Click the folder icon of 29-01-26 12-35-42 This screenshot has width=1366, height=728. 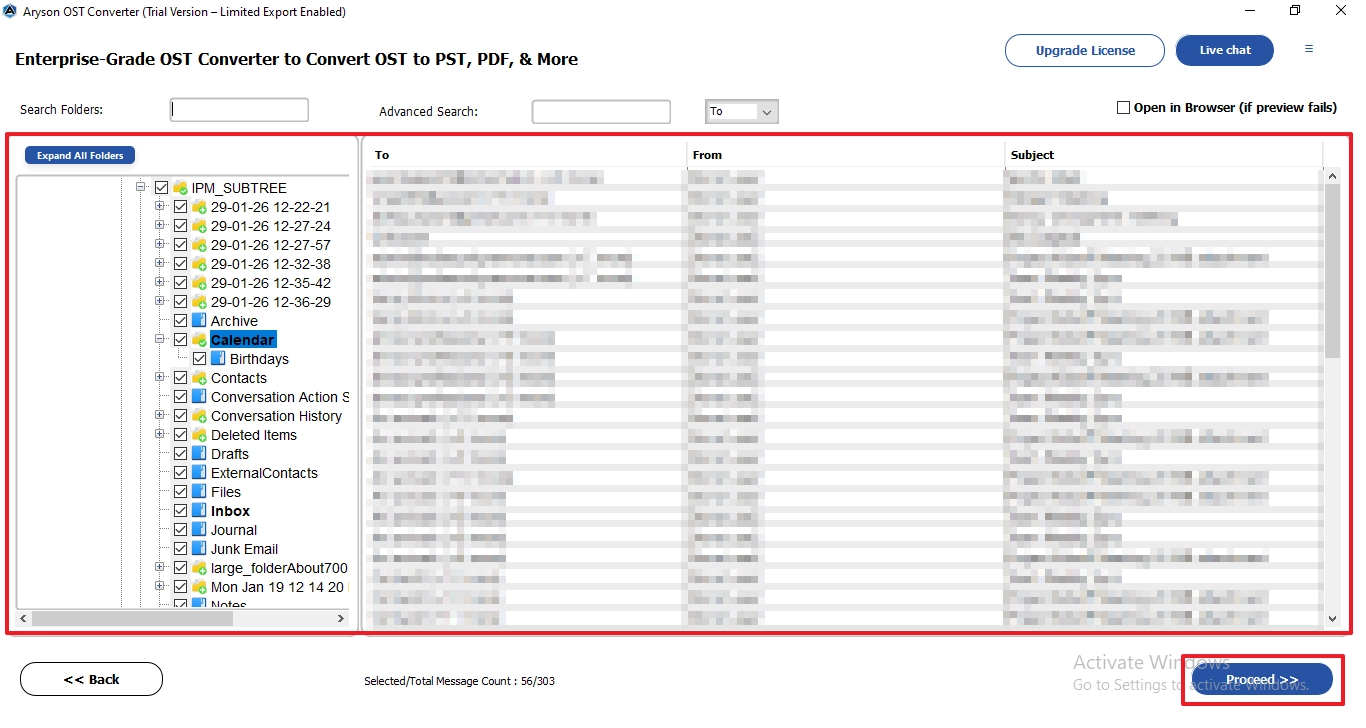(x=200, y=283)
